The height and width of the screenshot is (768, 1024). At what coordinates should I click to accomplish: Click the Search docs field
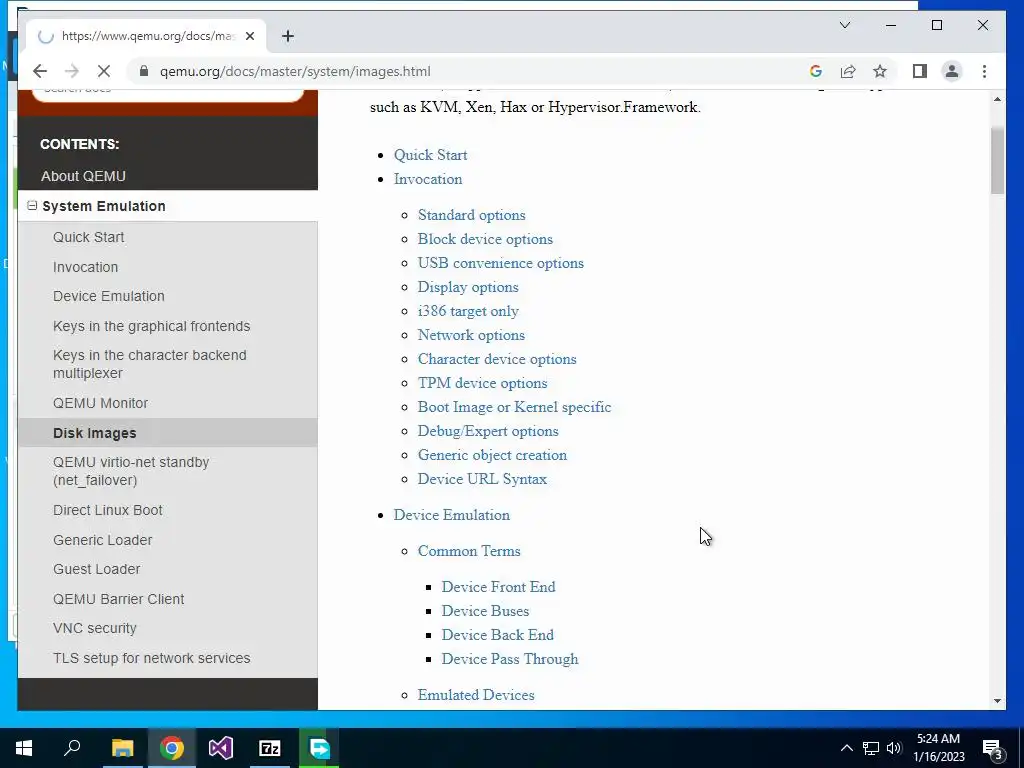tap(168, 93)
